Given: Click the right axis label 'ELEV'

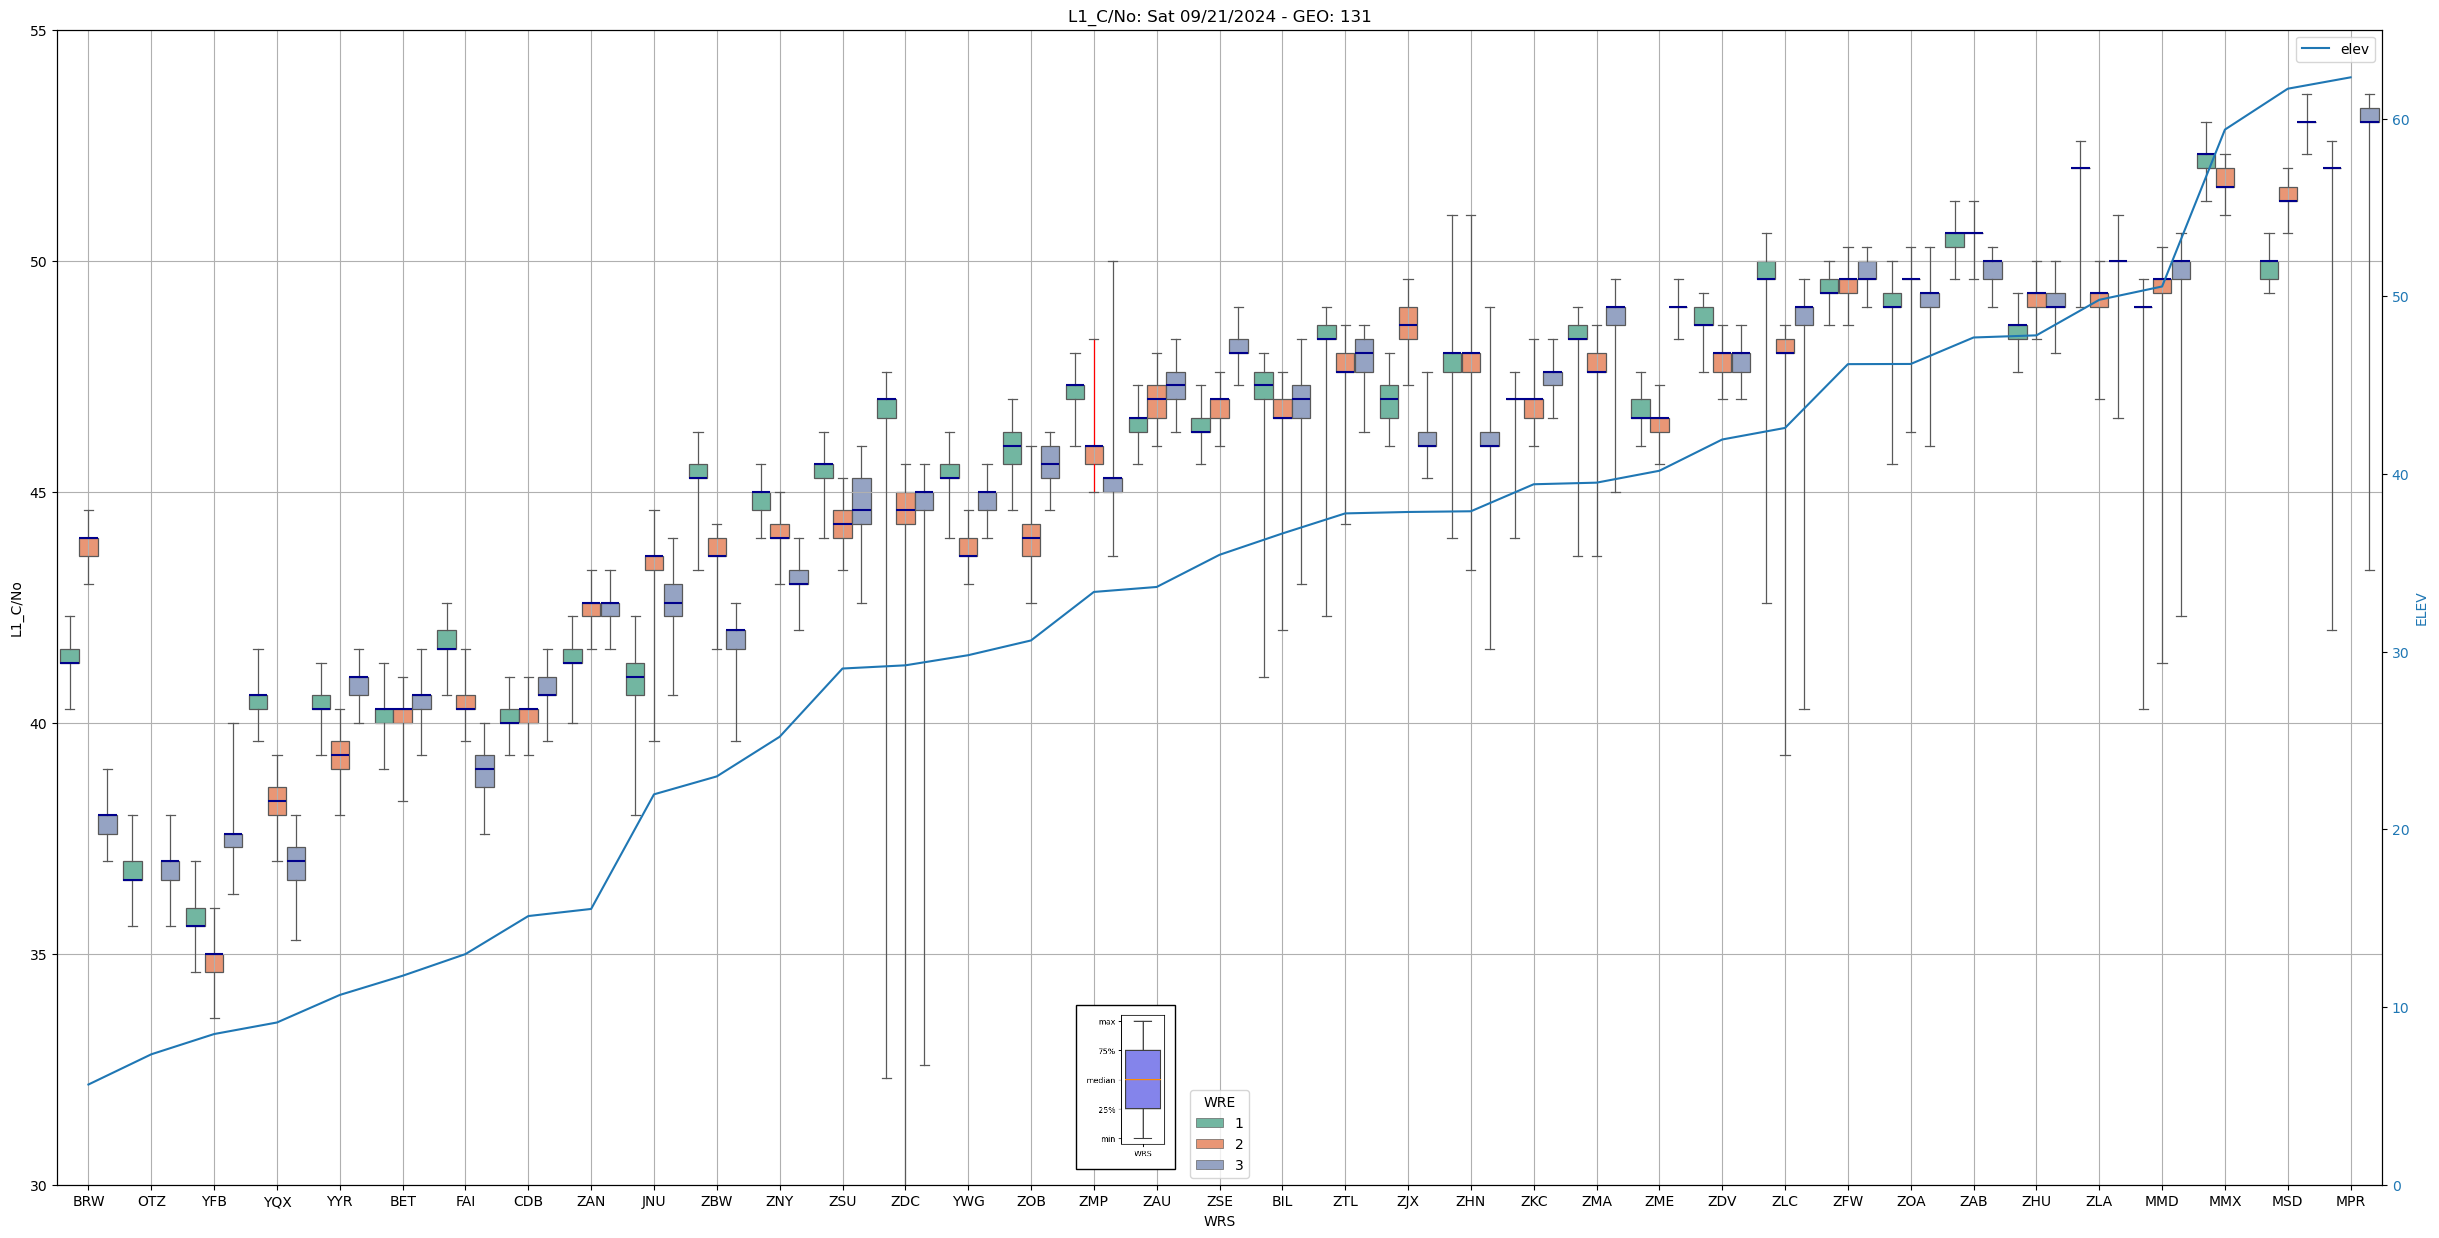Looking at the screenshot, I should (2421, 609).
